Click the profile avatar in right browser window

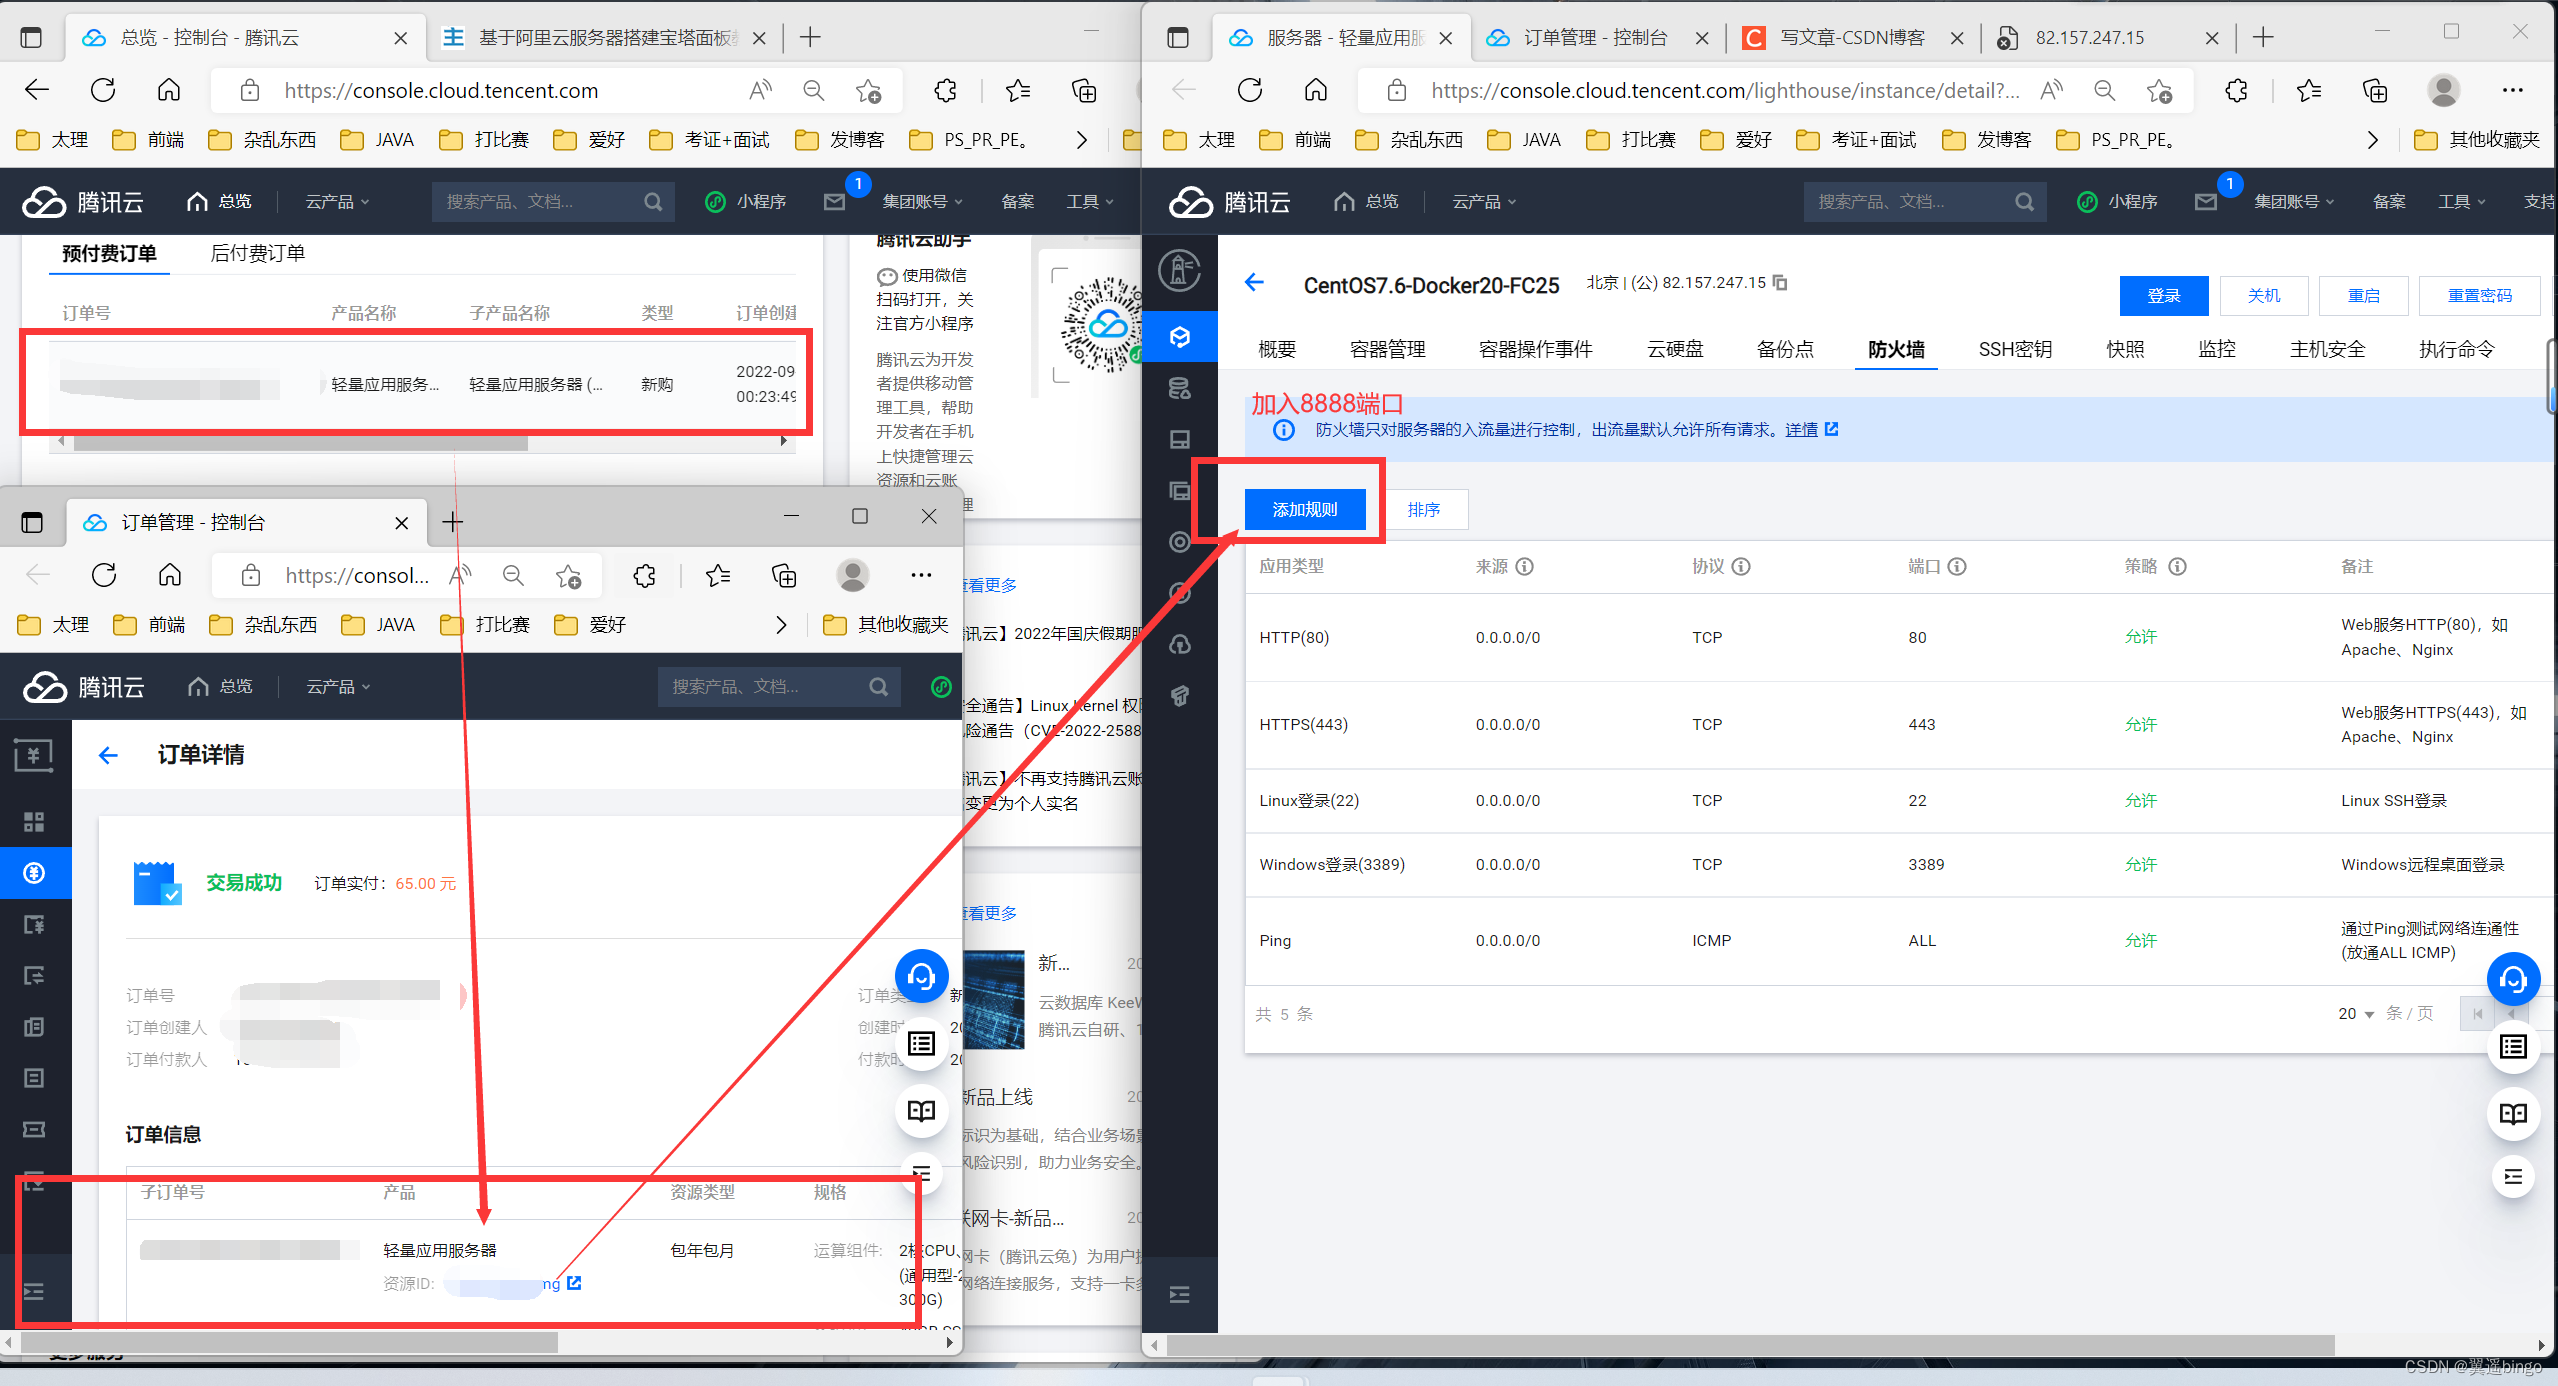coord(2443,90)
